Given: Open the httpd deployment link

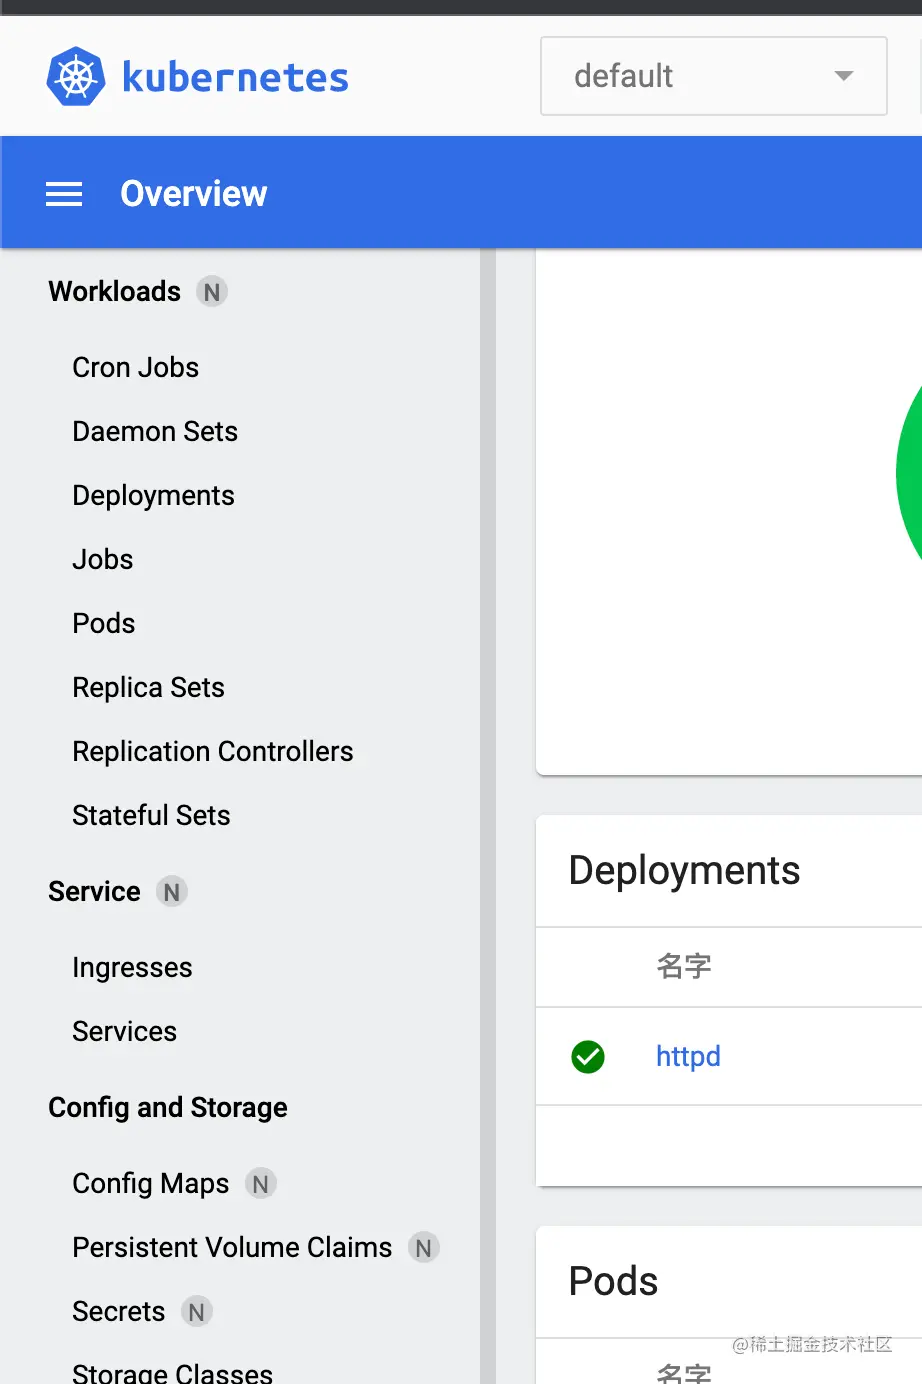Looking at the screenshot, I should pos(688,1056).
